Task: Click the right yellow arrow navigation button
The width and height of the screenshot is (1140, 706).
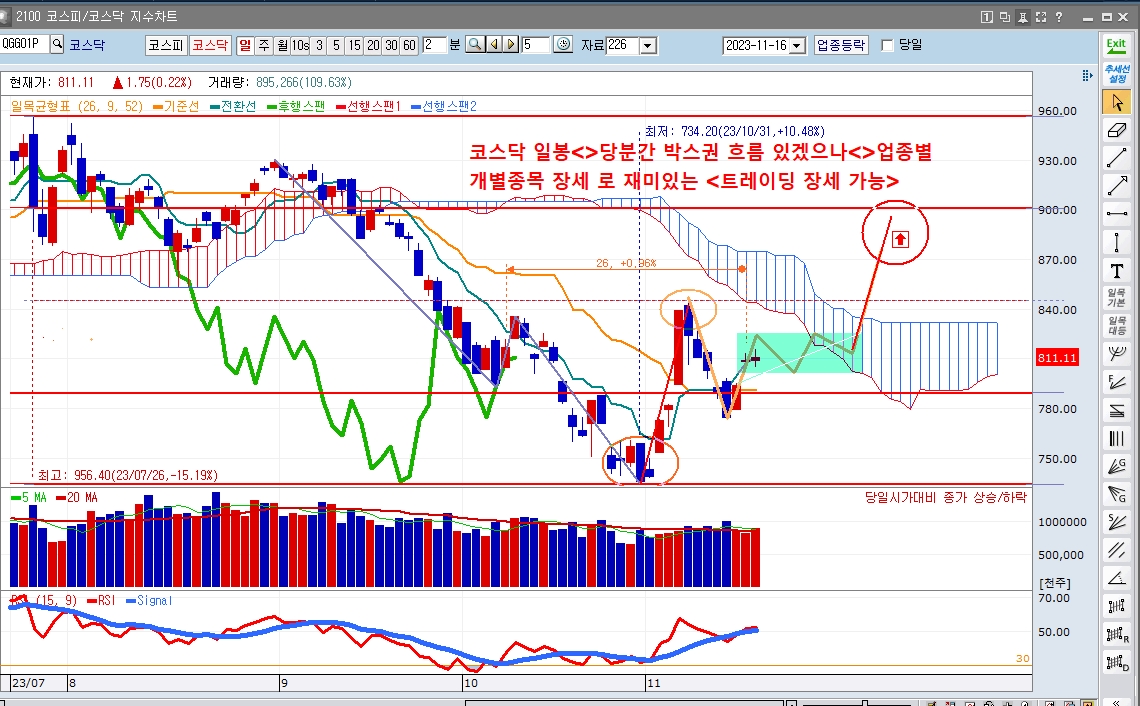Action: (x=511, y=45)
